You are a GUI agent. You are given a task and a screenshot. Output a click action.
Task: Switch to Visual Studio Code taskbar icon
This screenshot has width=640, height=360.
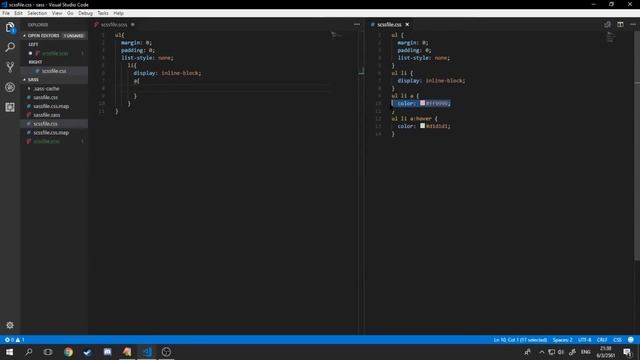(x=147, y=352)
